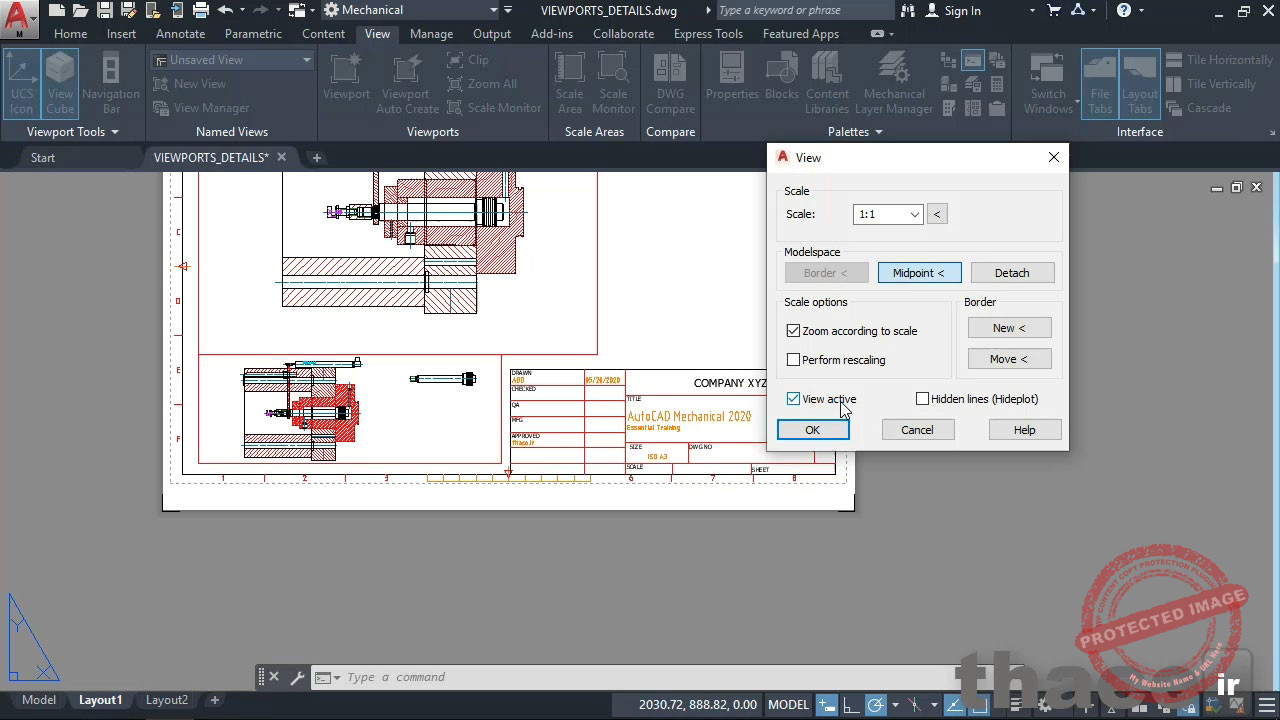Open the Mechanical Layer Manager
Image resolution: width=1280 pixels, height=720 pixels.
[x=895, y=83]
